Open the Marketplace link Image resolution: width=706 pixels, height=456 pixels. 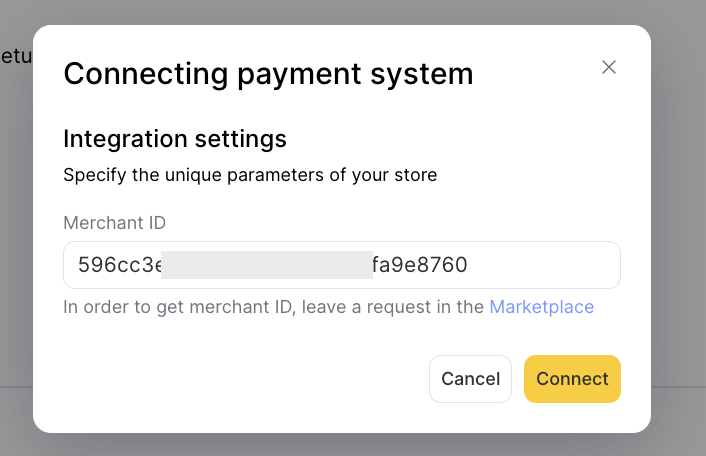coord(542,307)
